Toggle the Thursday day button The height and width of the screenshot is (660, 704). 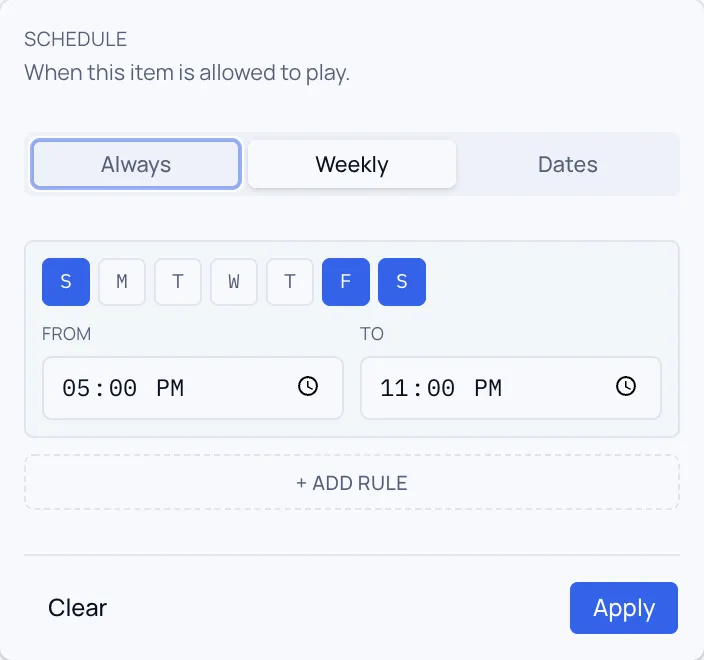click(290, 282)
